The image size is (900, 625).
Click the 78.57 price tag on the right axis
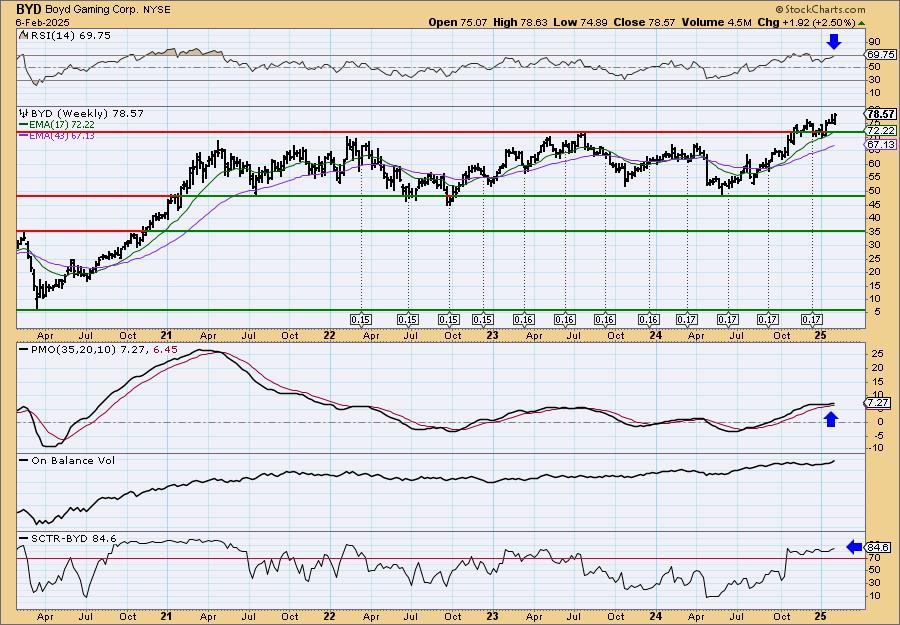coord(880,114)
